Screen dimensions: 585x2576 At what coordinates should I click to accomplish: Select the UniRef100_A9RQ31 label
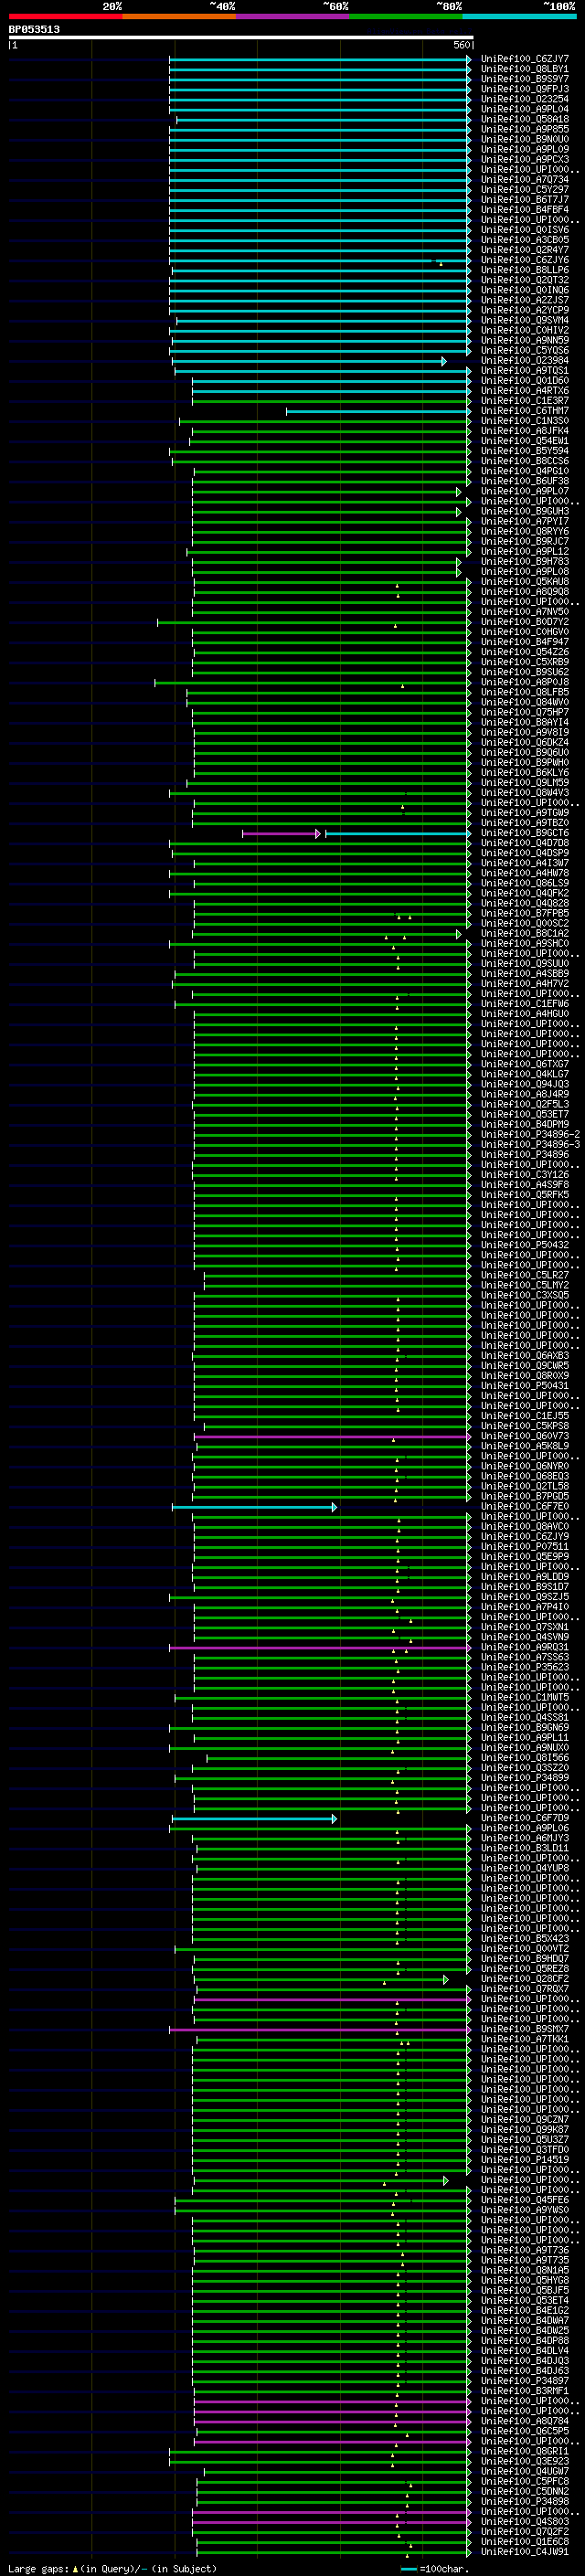pos(525,1647)
